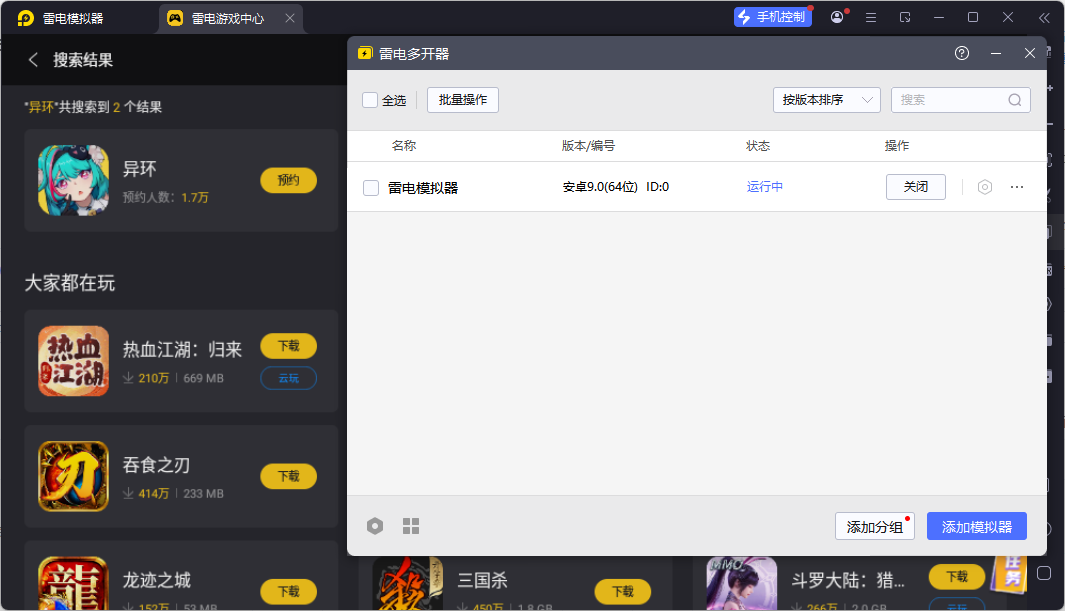1065x611 pixels.
Task: Open 热血江湖：归来 game icon
Action: [73, 361]
